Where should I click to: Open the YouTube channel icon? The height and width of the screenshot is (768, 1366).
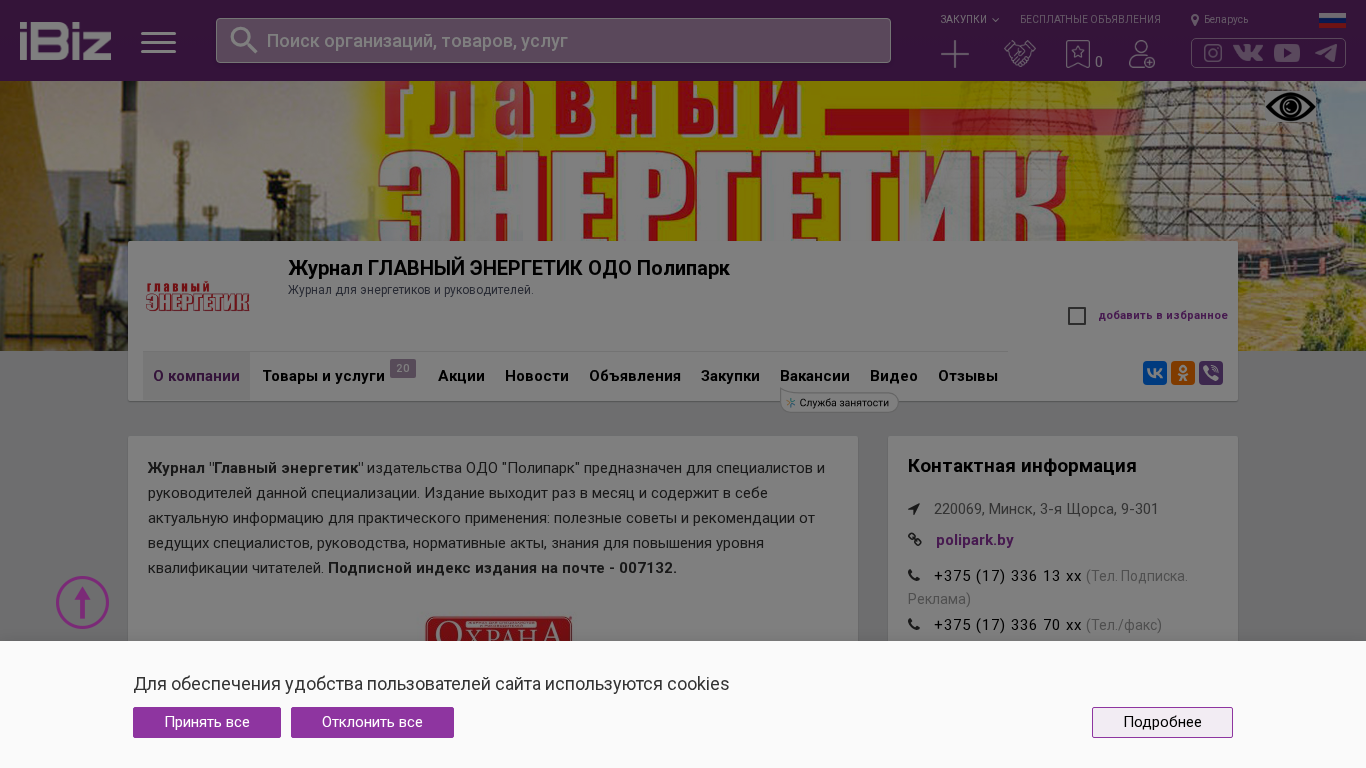pos(1287,53)
